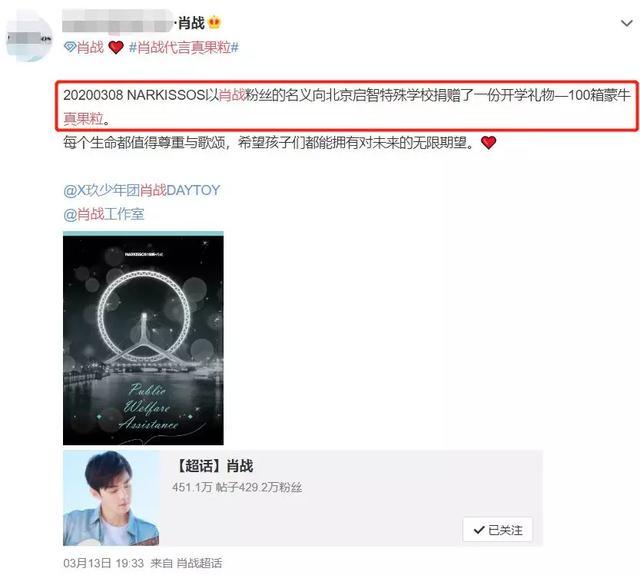
Task: View the Public Welfare Assistance poster image
Action: tap(143, 338)
